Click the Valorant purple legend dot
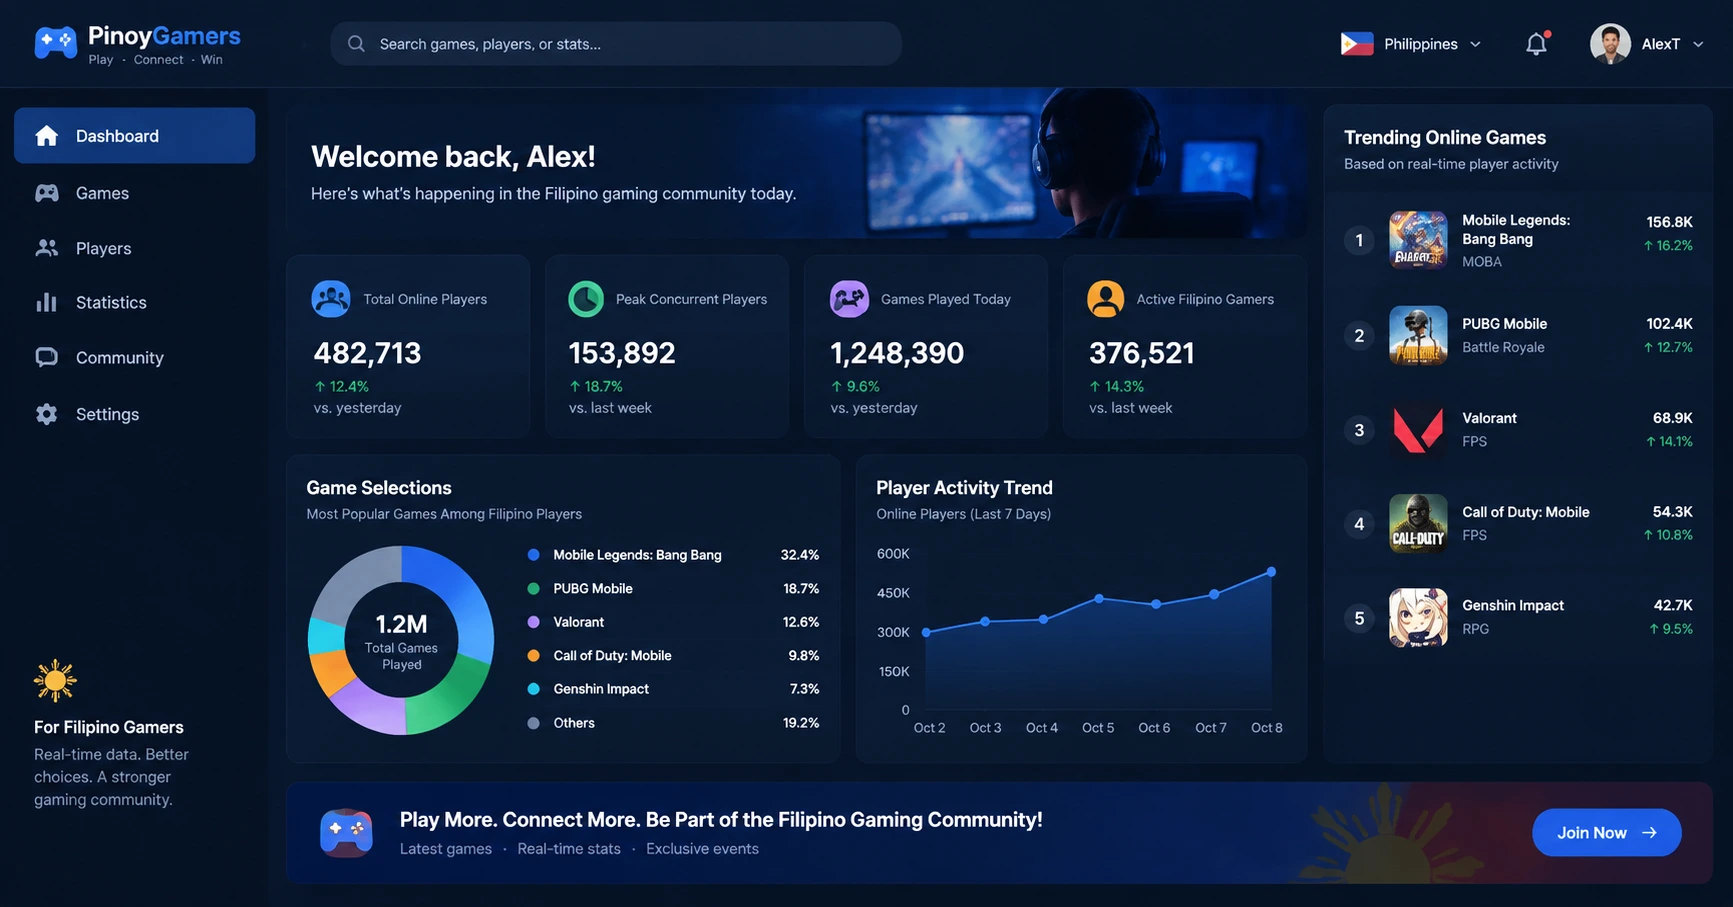Screen dimensions: 1733x907 (x=533, y=622)
